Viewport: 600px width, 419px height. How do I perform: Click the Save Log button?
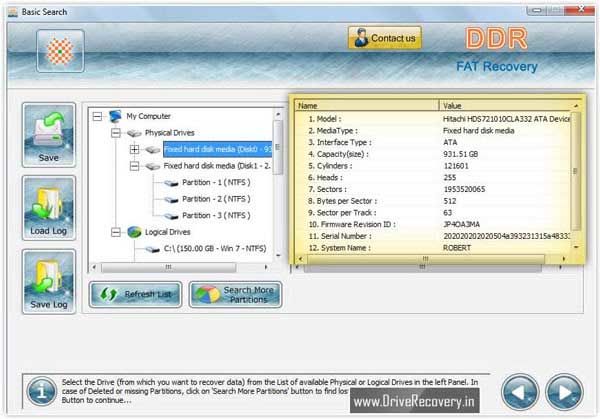pos(49,281)
